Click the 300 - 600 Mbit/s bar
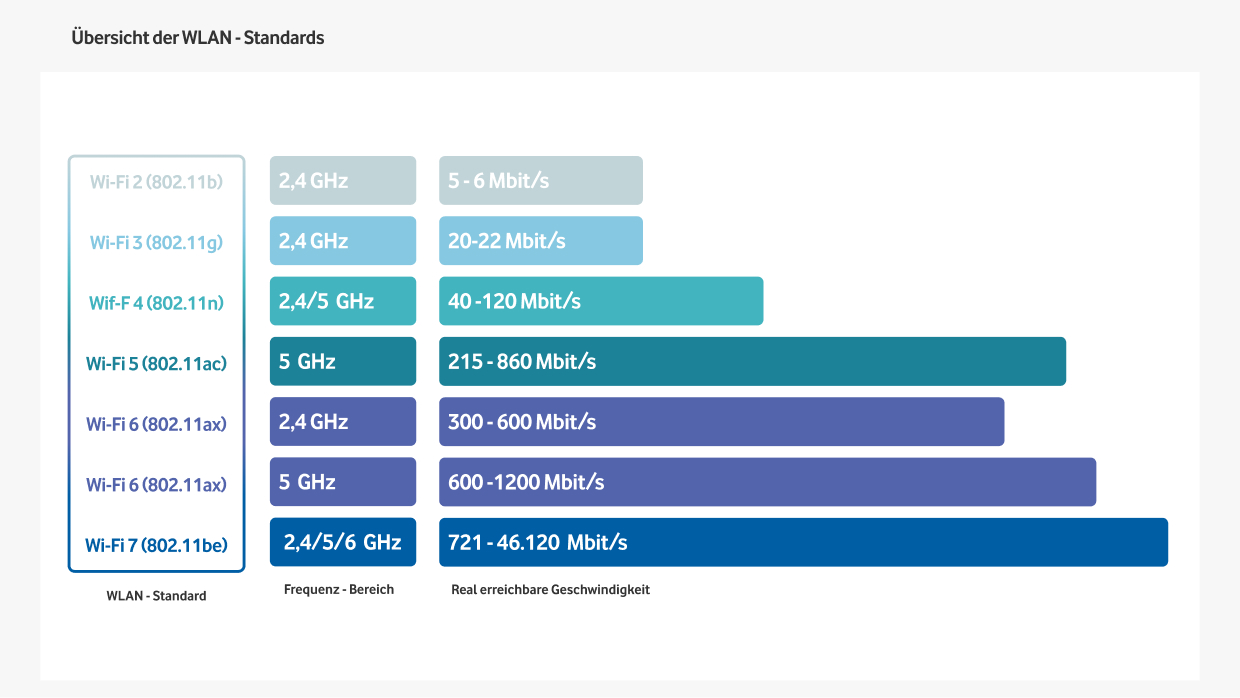The height and width of the screenshot is (698, 1240). 721,422
